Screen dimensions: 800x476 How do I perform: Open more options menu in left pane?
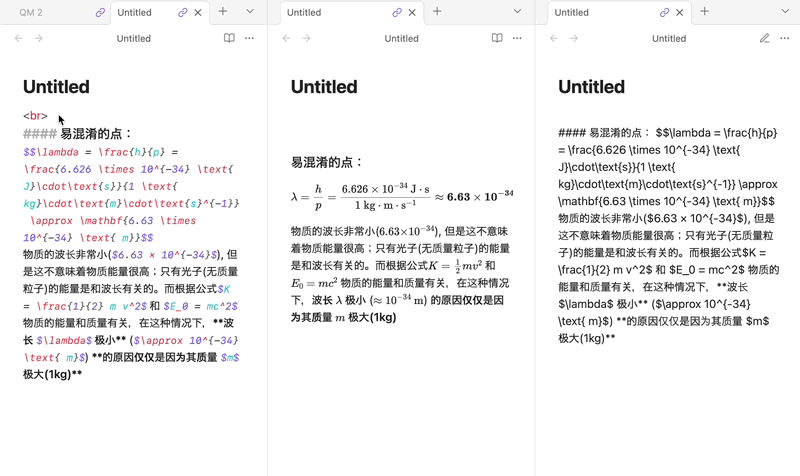click(250, 38)
